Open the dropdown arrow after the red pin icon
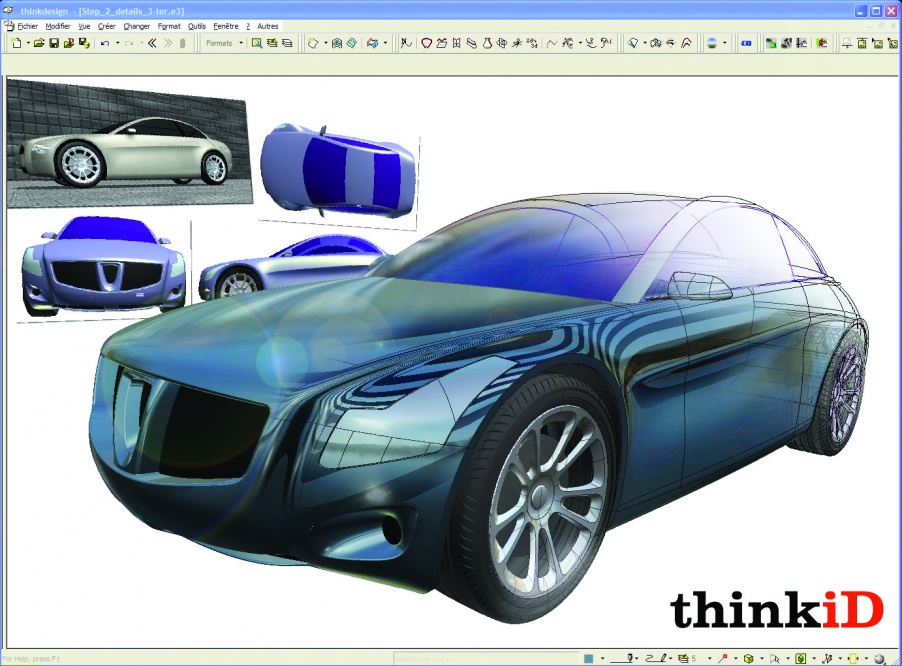Viewport: 902px width, 666px height. [x=736, y=659]
